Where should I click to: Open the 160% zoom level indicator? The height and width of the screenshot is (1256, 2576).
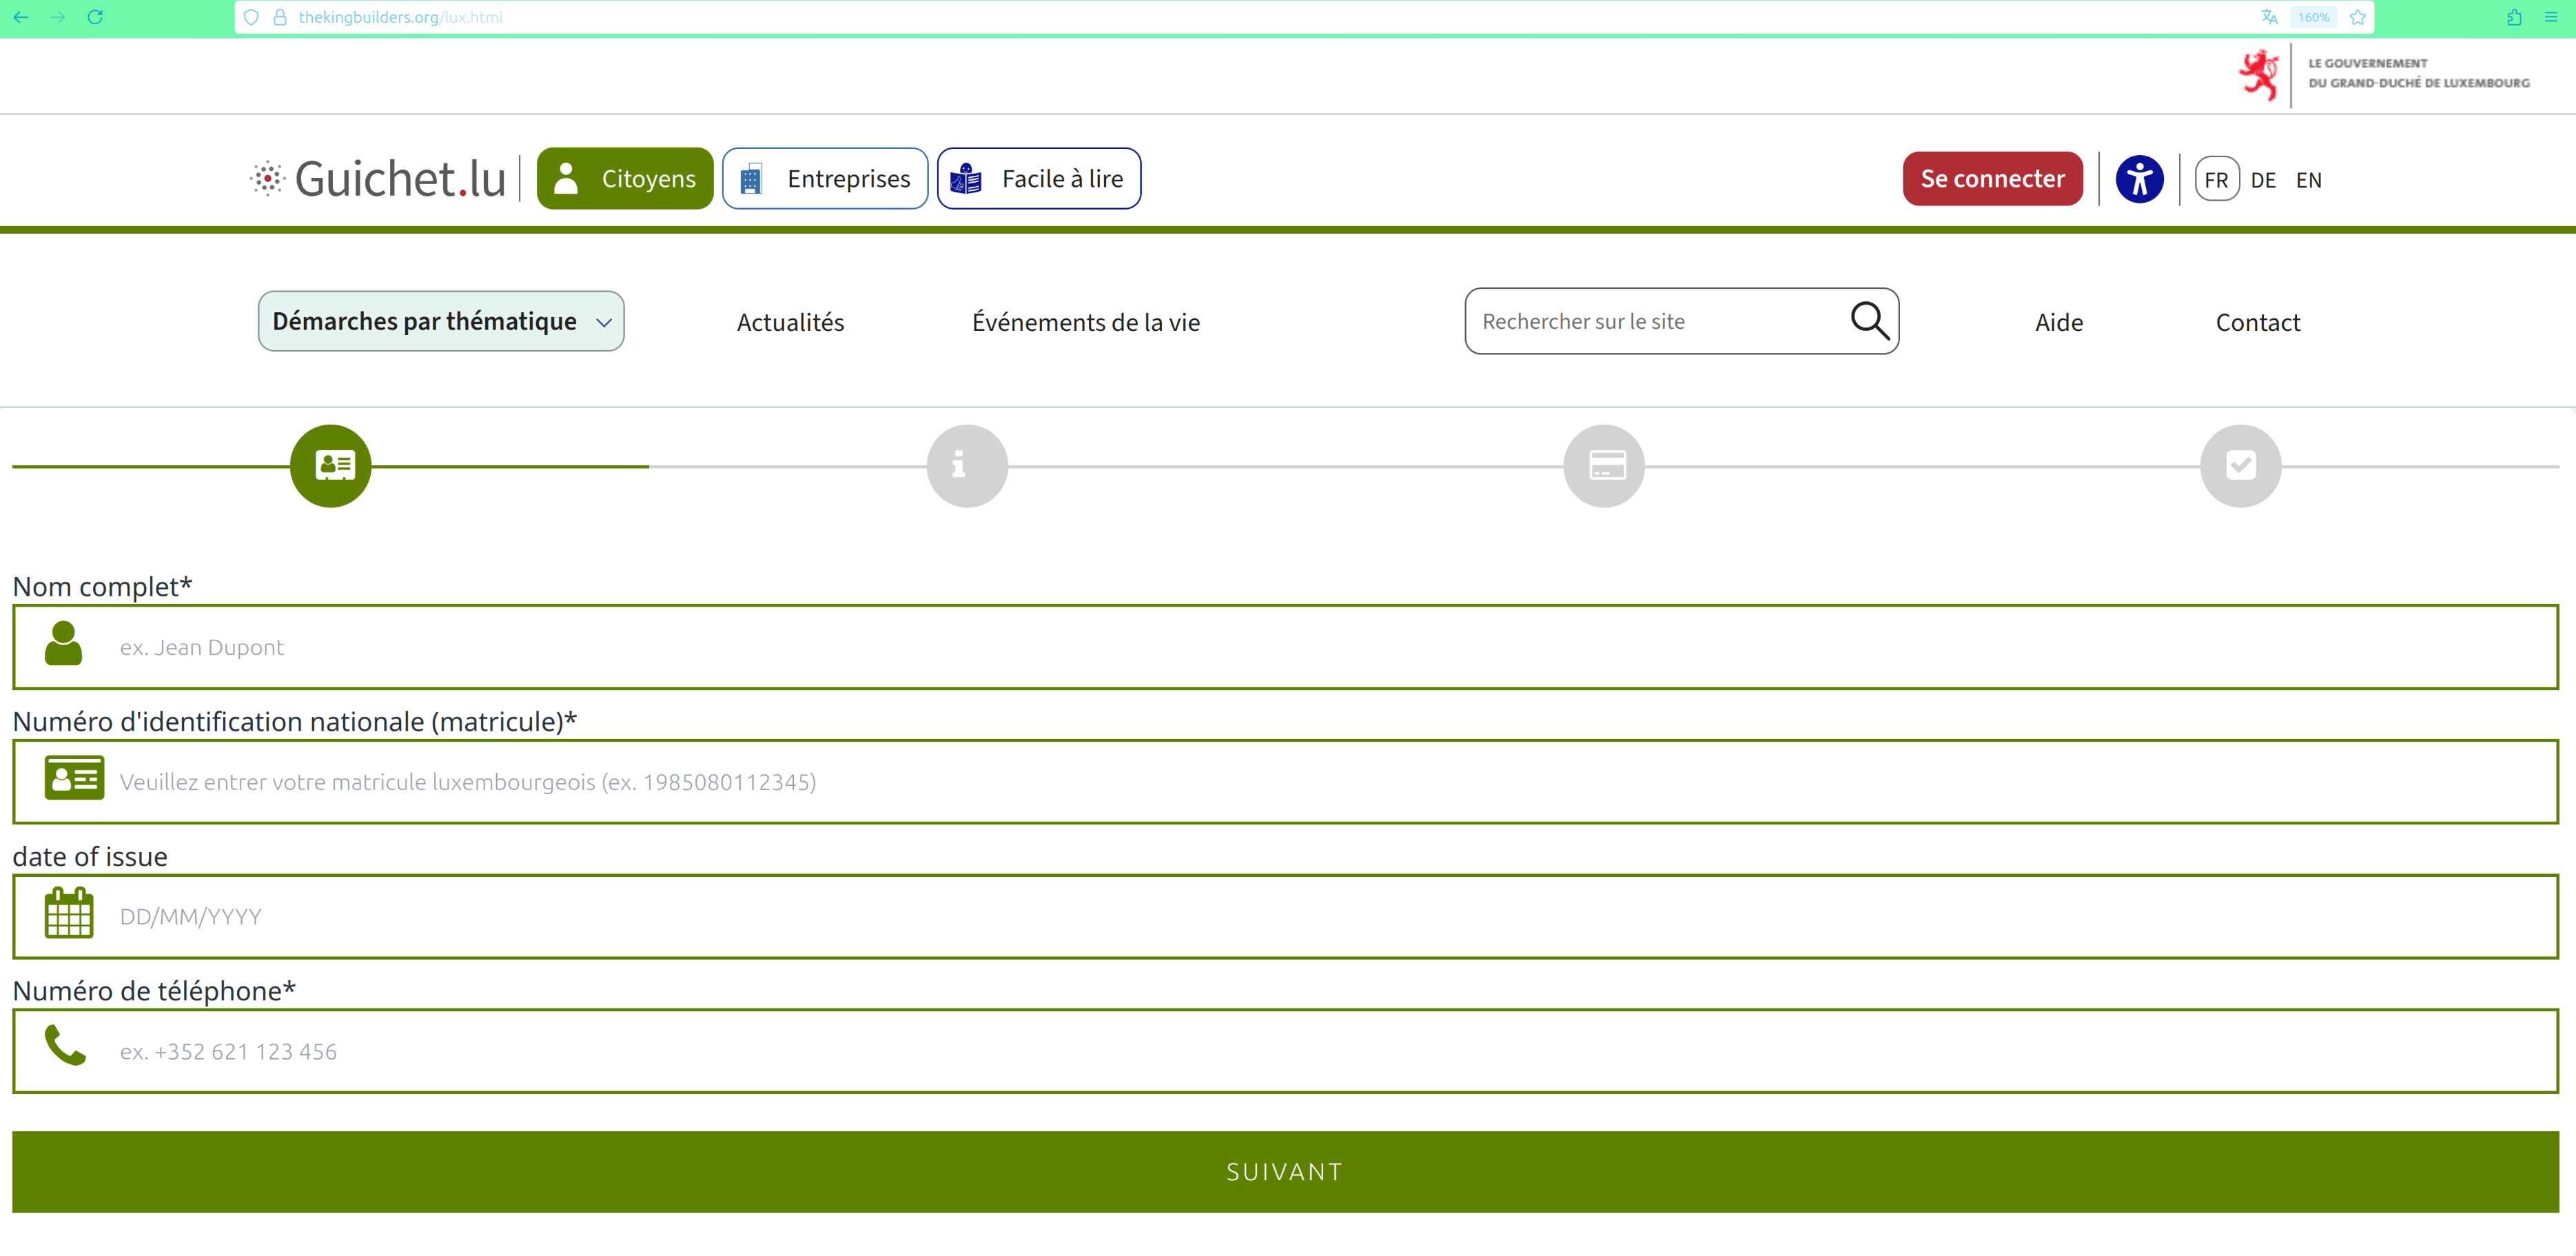(x=2313, y=17)
